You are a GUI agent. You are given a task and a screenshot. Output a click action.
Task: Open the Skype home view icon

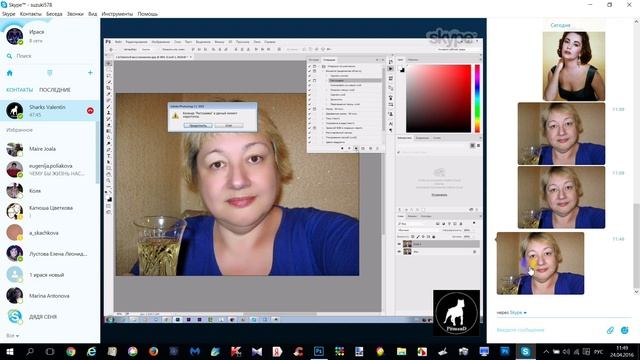point(10,73)
